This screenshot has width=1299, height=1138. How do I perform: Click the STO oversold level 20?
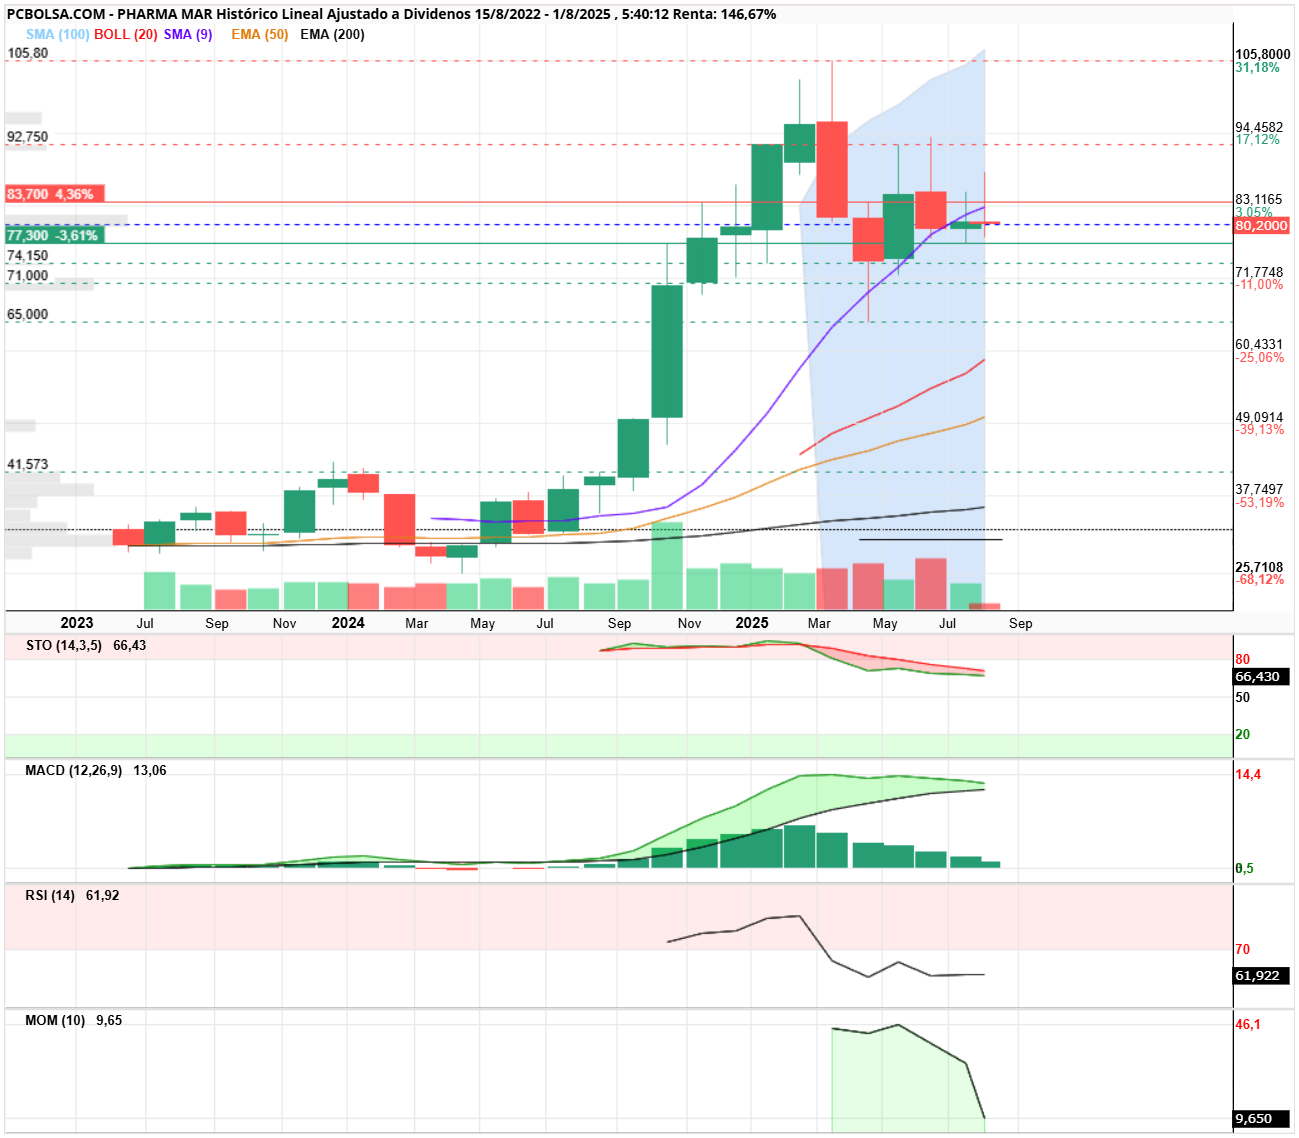click(x=1243, y=734)
